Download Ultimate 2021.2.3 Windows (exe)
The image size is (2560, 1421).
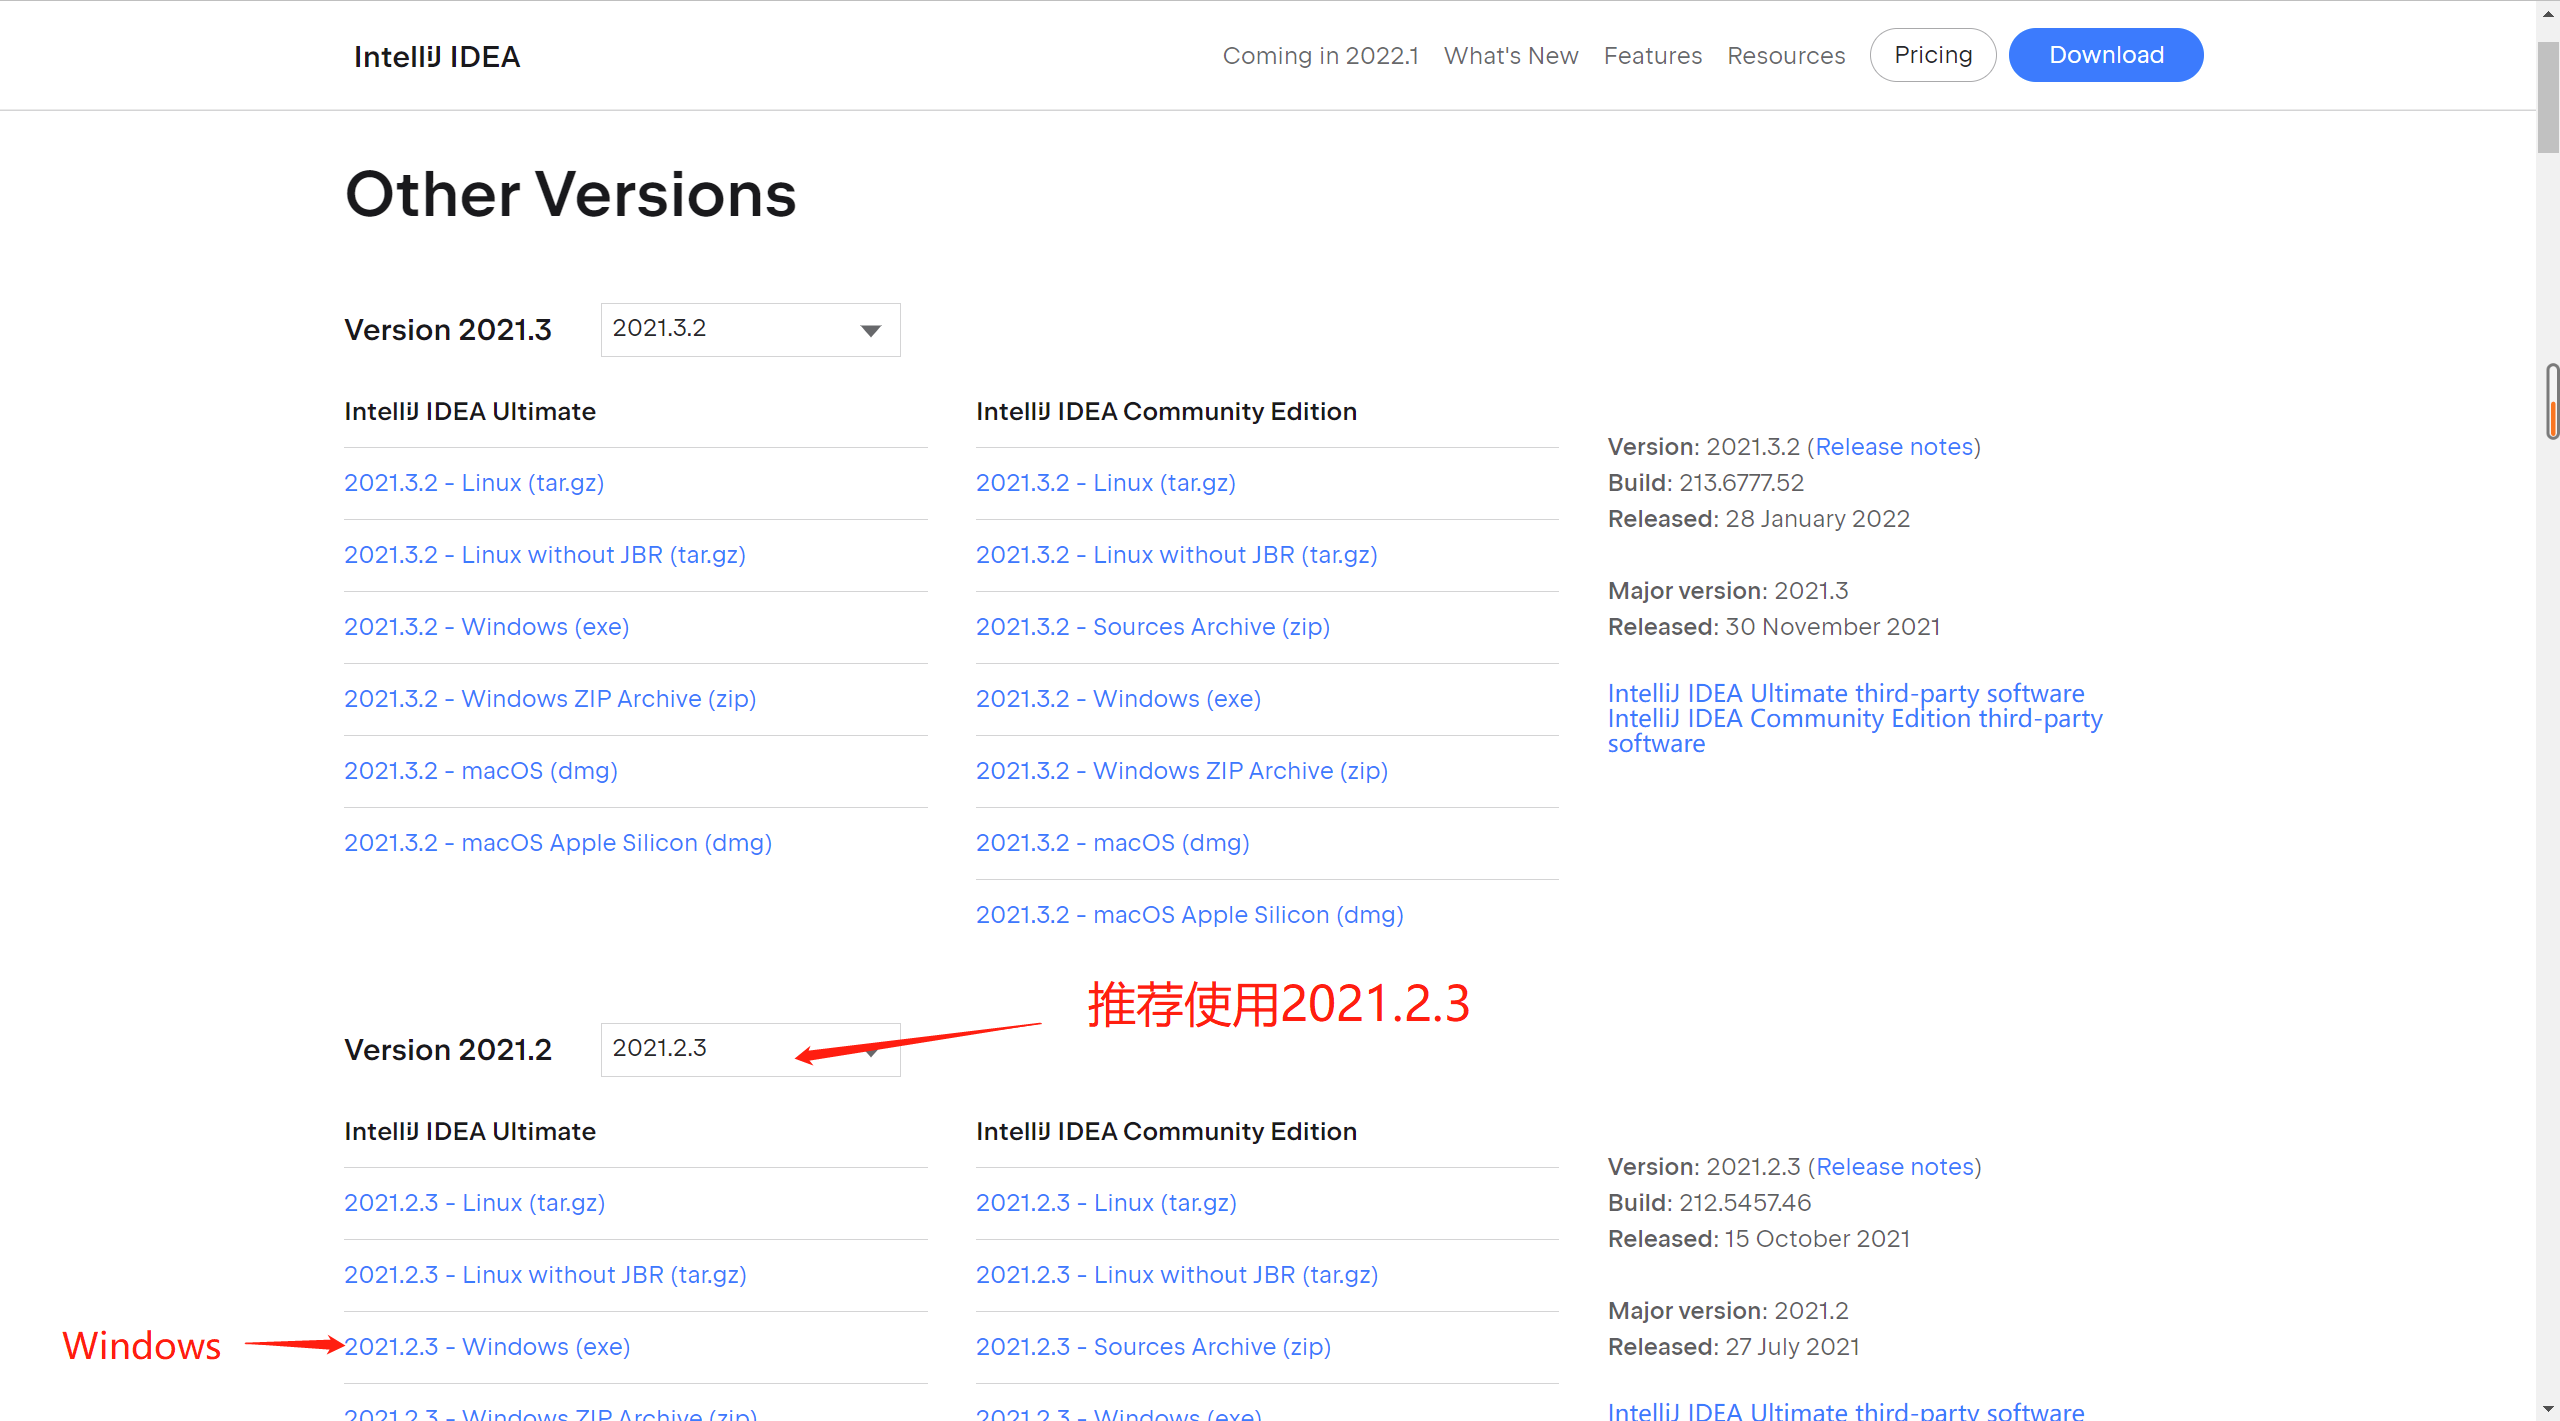[x=487, y=1347]
